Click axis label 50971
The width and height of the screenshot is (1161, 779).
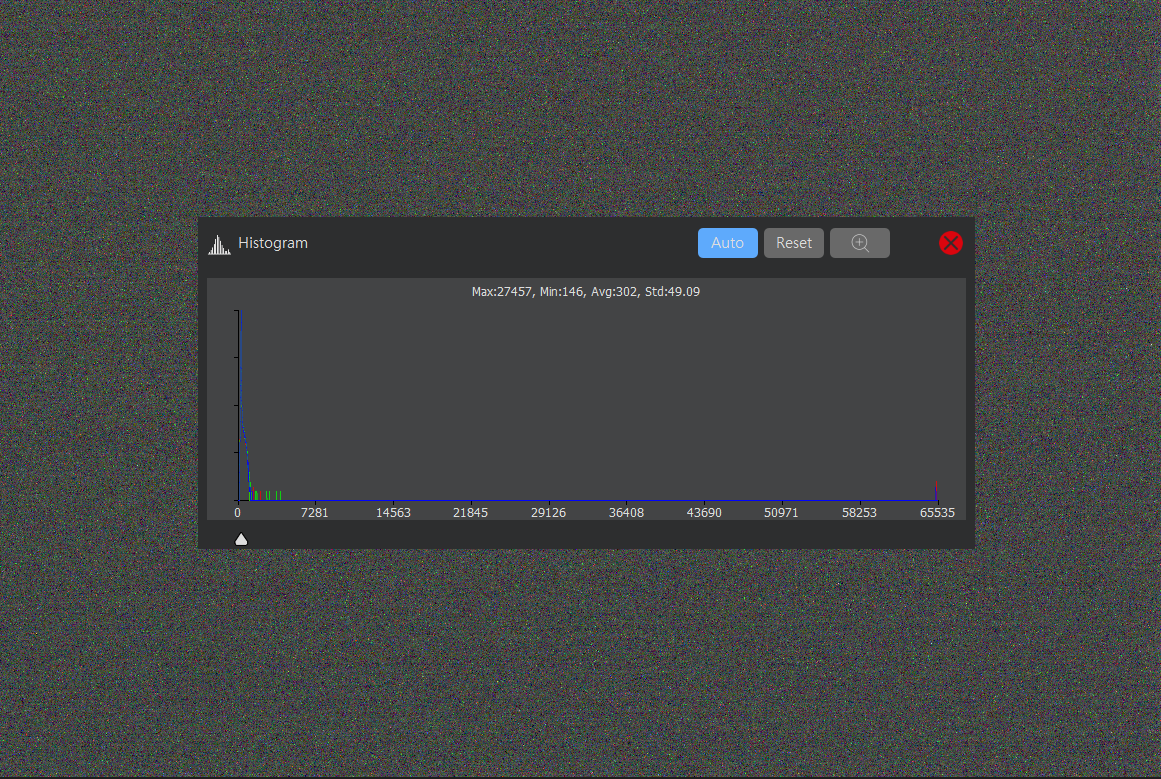tap(781, 512)
